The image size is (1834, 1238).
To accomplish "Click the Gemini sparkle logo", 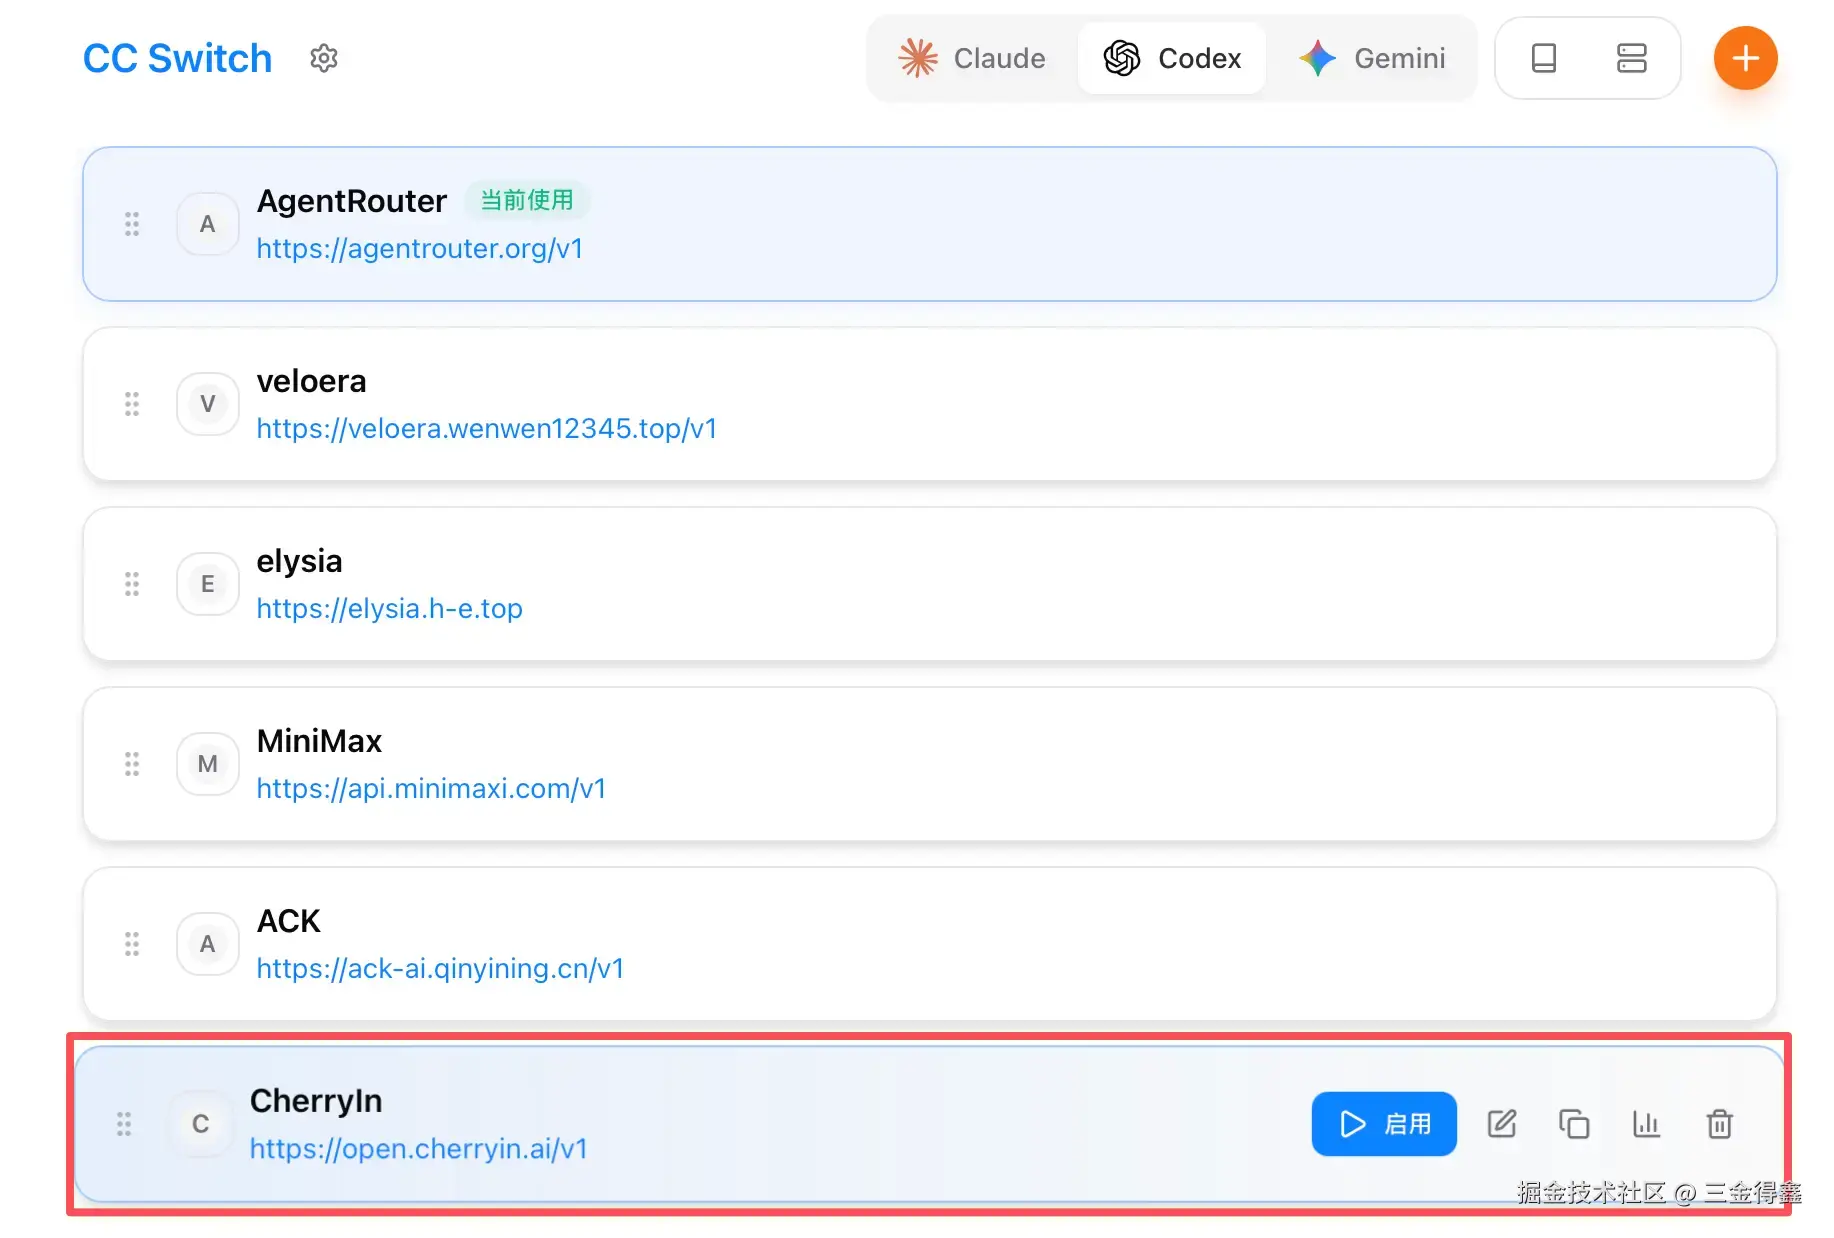I will pos(1317,58).
